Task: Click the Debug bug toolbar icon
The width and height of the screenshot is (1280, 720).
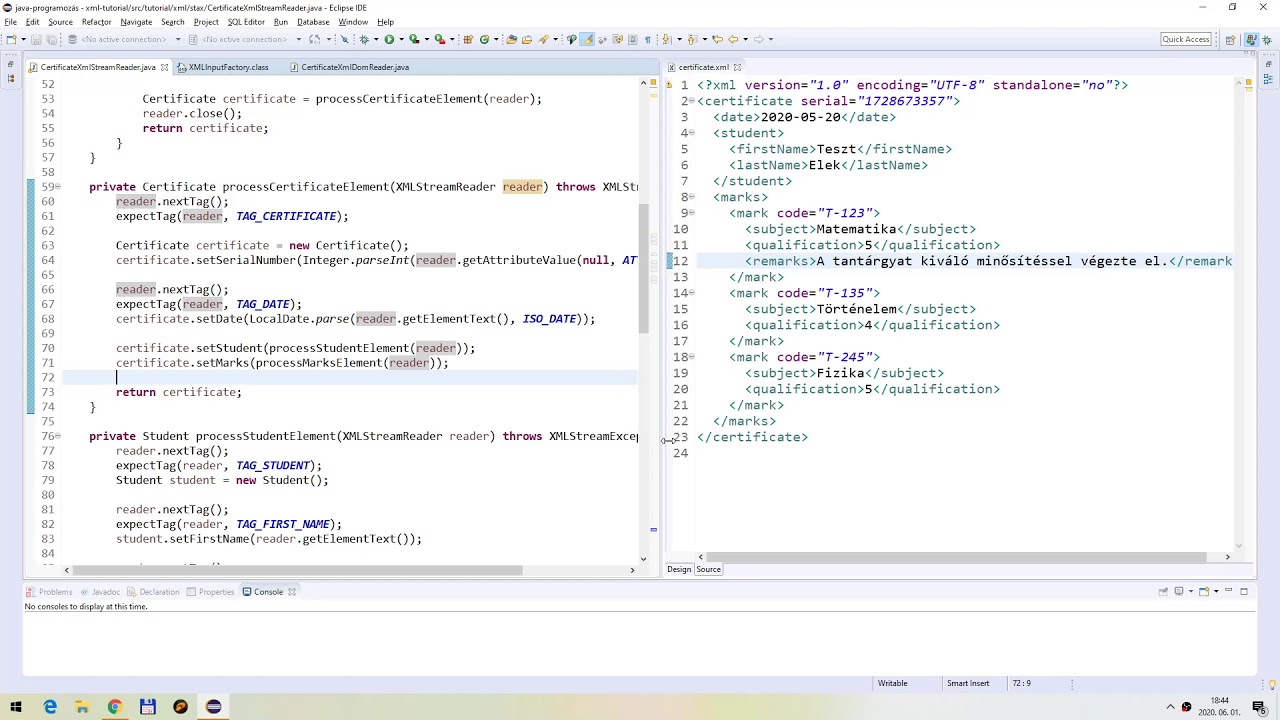Action: point(363,39)
